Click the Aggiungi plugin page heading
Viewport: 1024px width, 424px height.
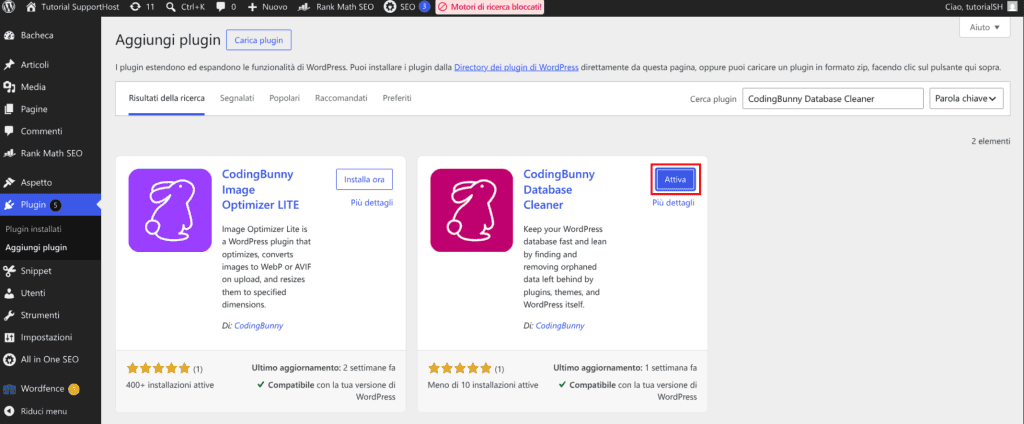click(x=168, y=40)
